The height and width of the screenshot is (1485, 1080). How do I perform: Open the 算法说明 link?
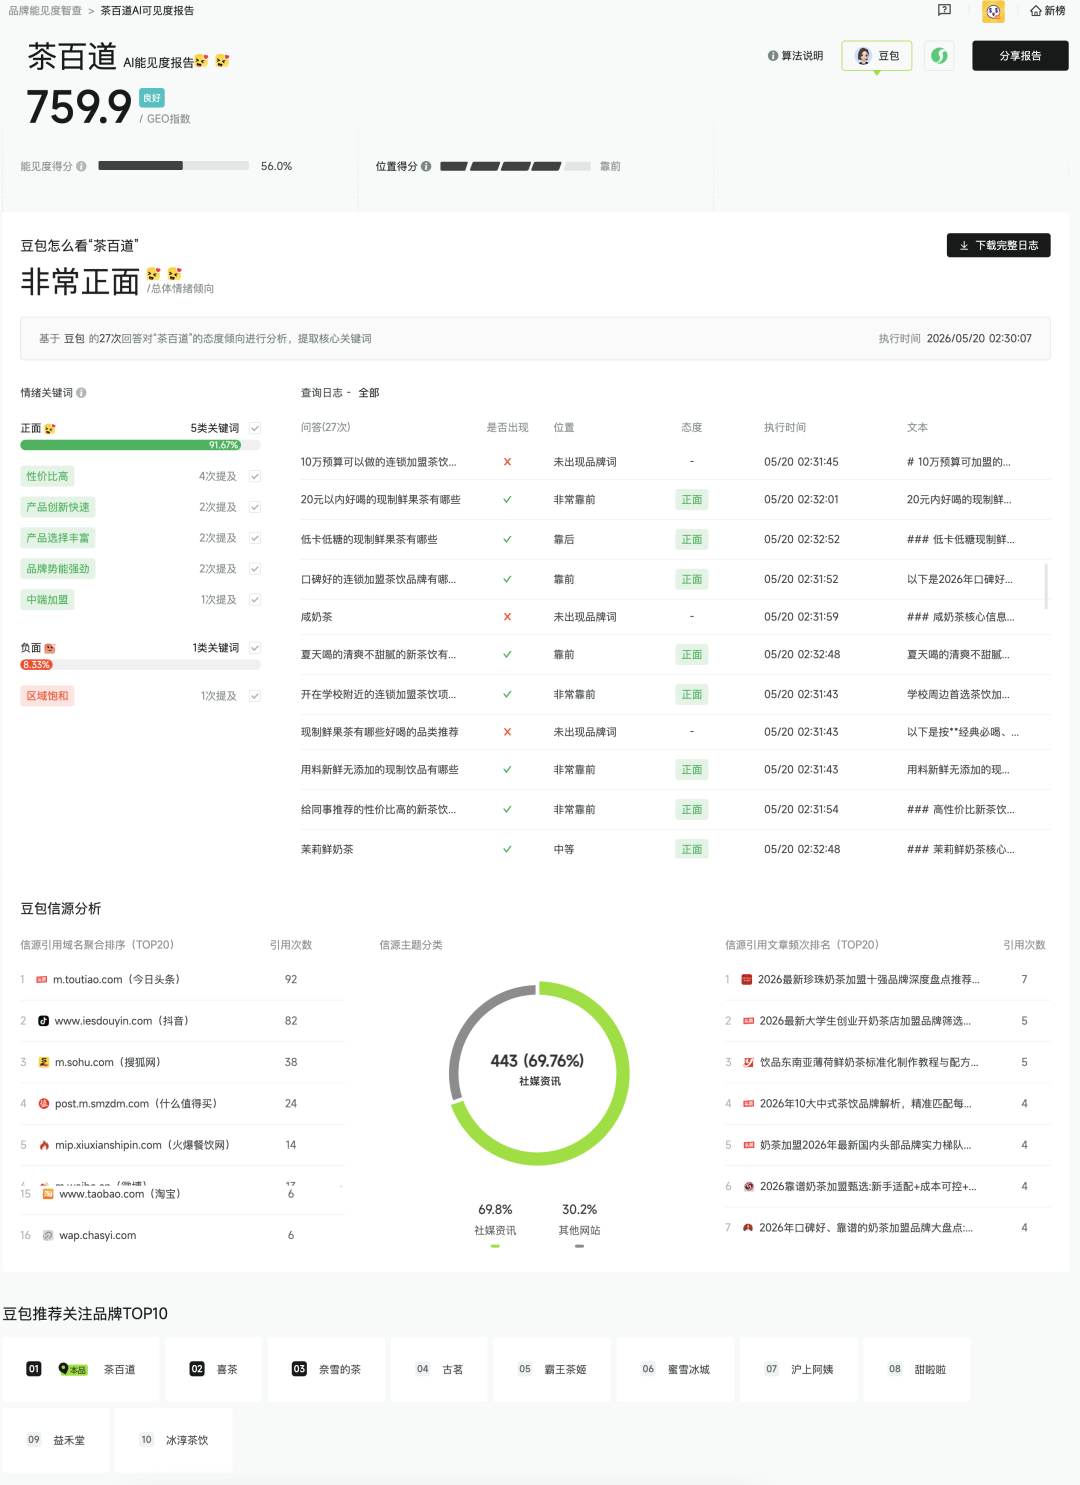(796, 56)
